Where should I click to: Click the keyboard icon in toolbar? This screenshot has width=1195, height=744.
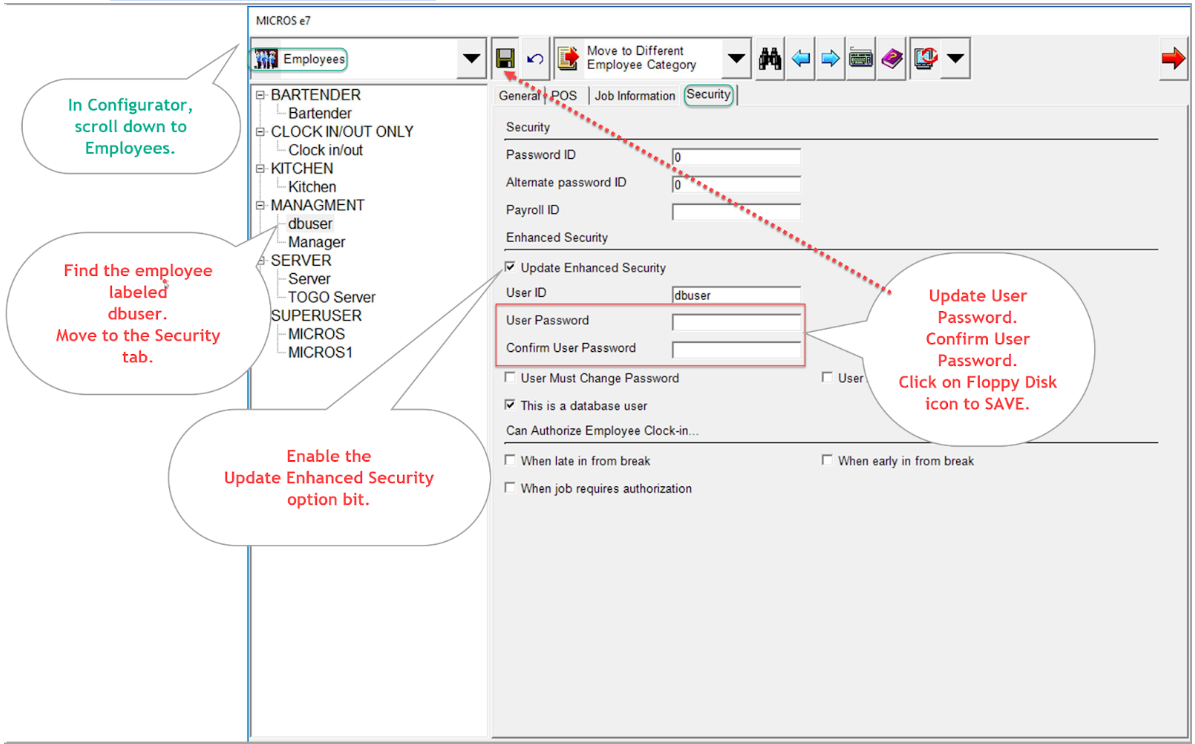tap(860, 58)
